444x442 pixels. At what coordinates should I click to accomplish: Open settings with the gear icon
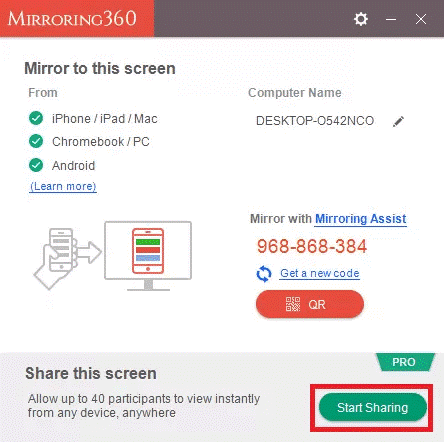[361, 19]
